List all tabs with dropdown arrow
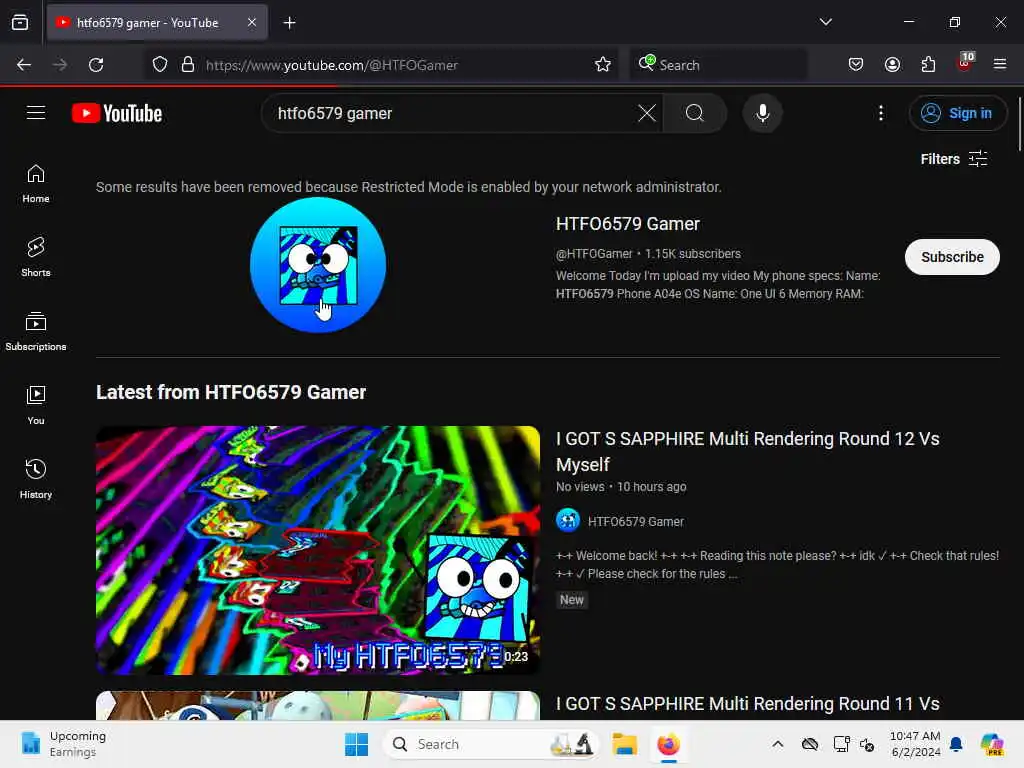 (825, 22)
